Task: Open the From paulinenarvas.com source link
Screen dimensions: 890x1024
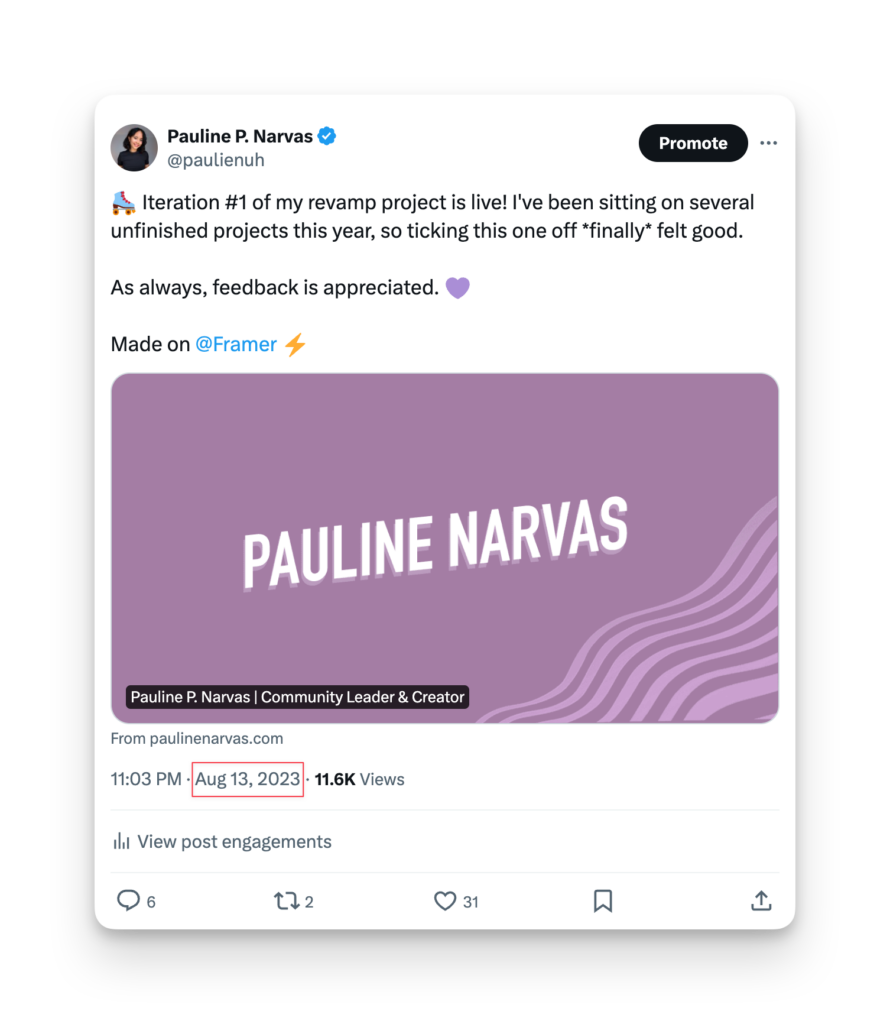Action: click(197, 739)
